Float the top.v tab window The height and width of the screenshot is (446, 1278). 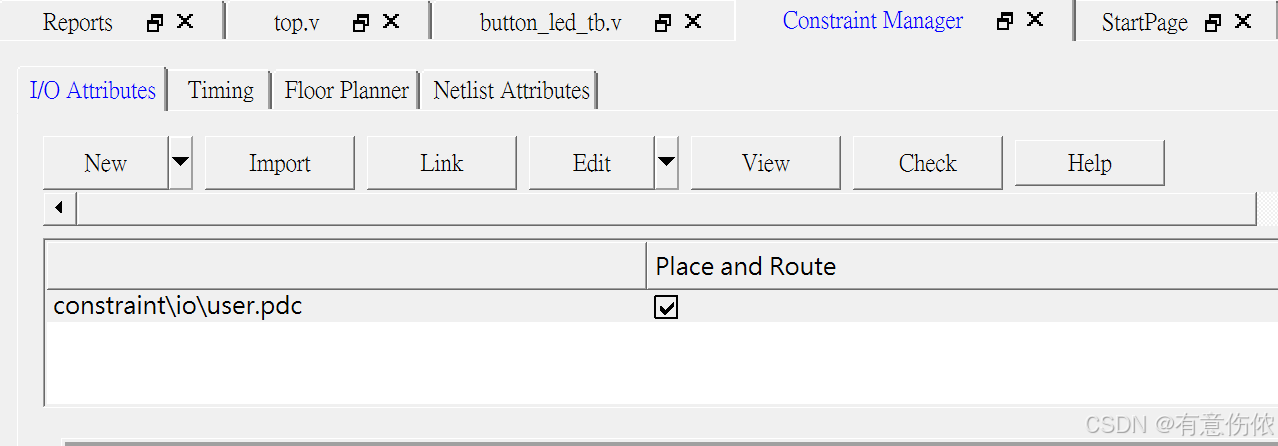pyautogui.click(x=361, y=22)
